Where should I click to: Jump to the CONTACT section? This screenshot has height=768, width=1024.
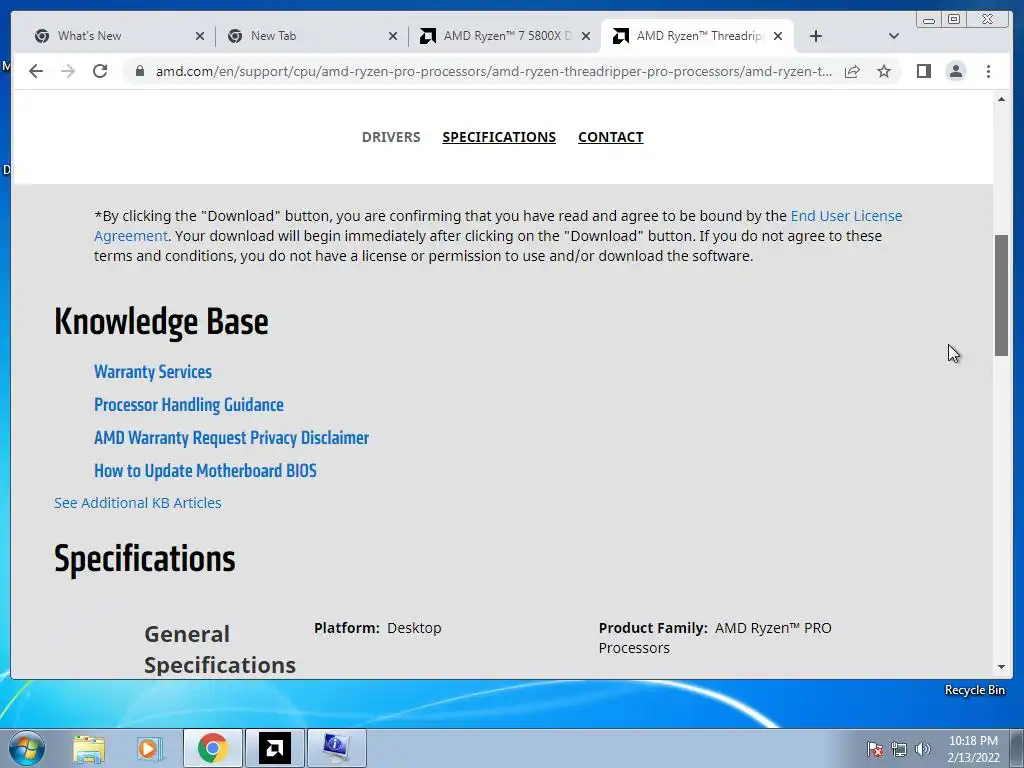pyautogui.click(x=611, y=137)
